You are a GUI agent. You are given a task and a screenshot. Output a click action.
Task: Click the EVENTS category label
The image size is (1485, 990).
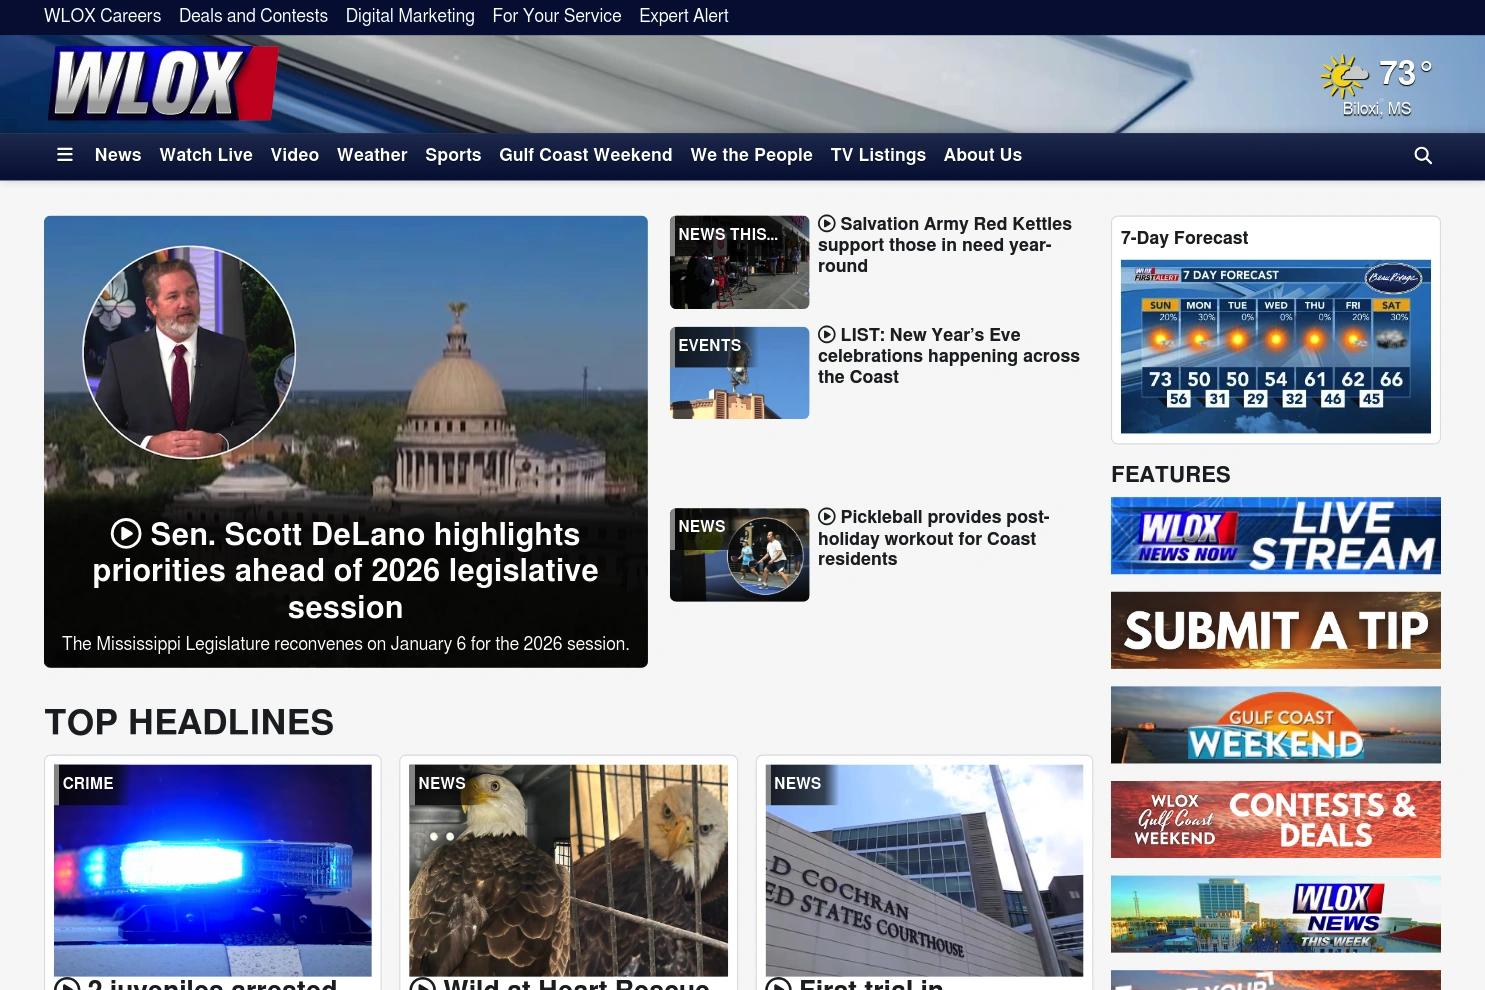(710, 346)
